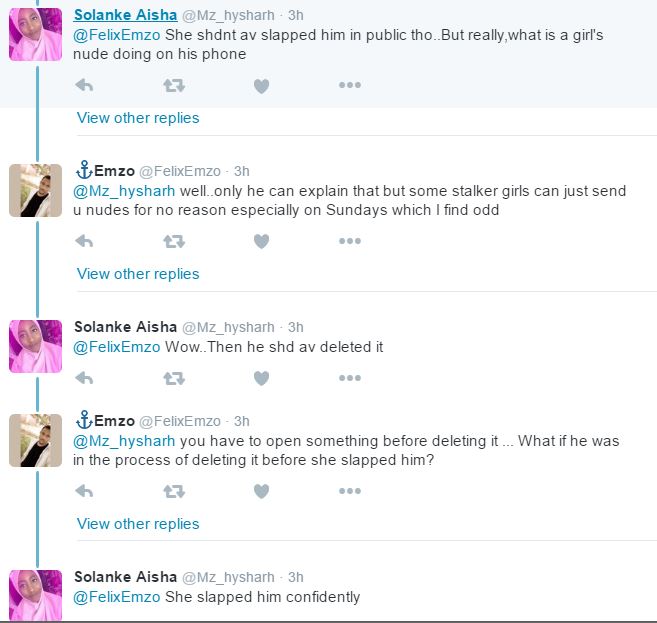
Task: Like the tweet about slapping in public
Action: click(261, 86)
